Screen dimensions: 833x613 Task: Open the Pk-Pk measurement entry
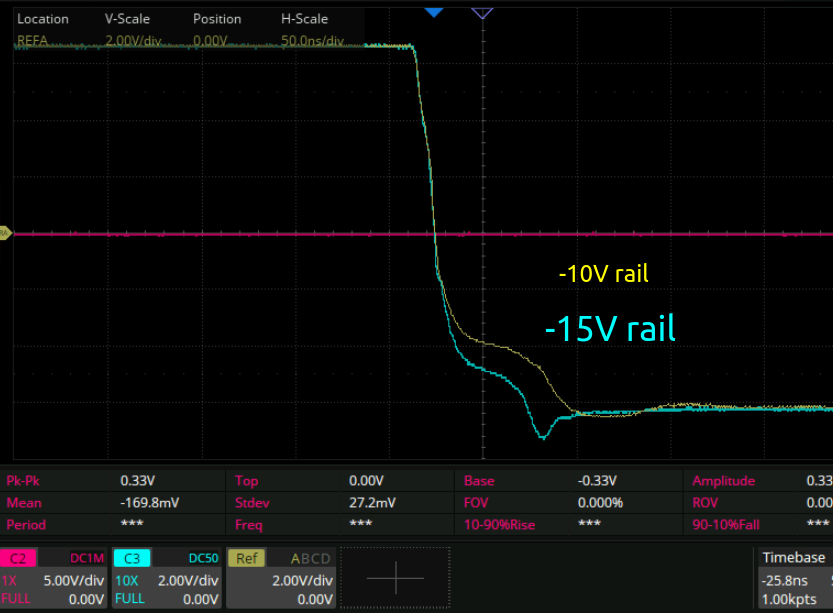27,481
